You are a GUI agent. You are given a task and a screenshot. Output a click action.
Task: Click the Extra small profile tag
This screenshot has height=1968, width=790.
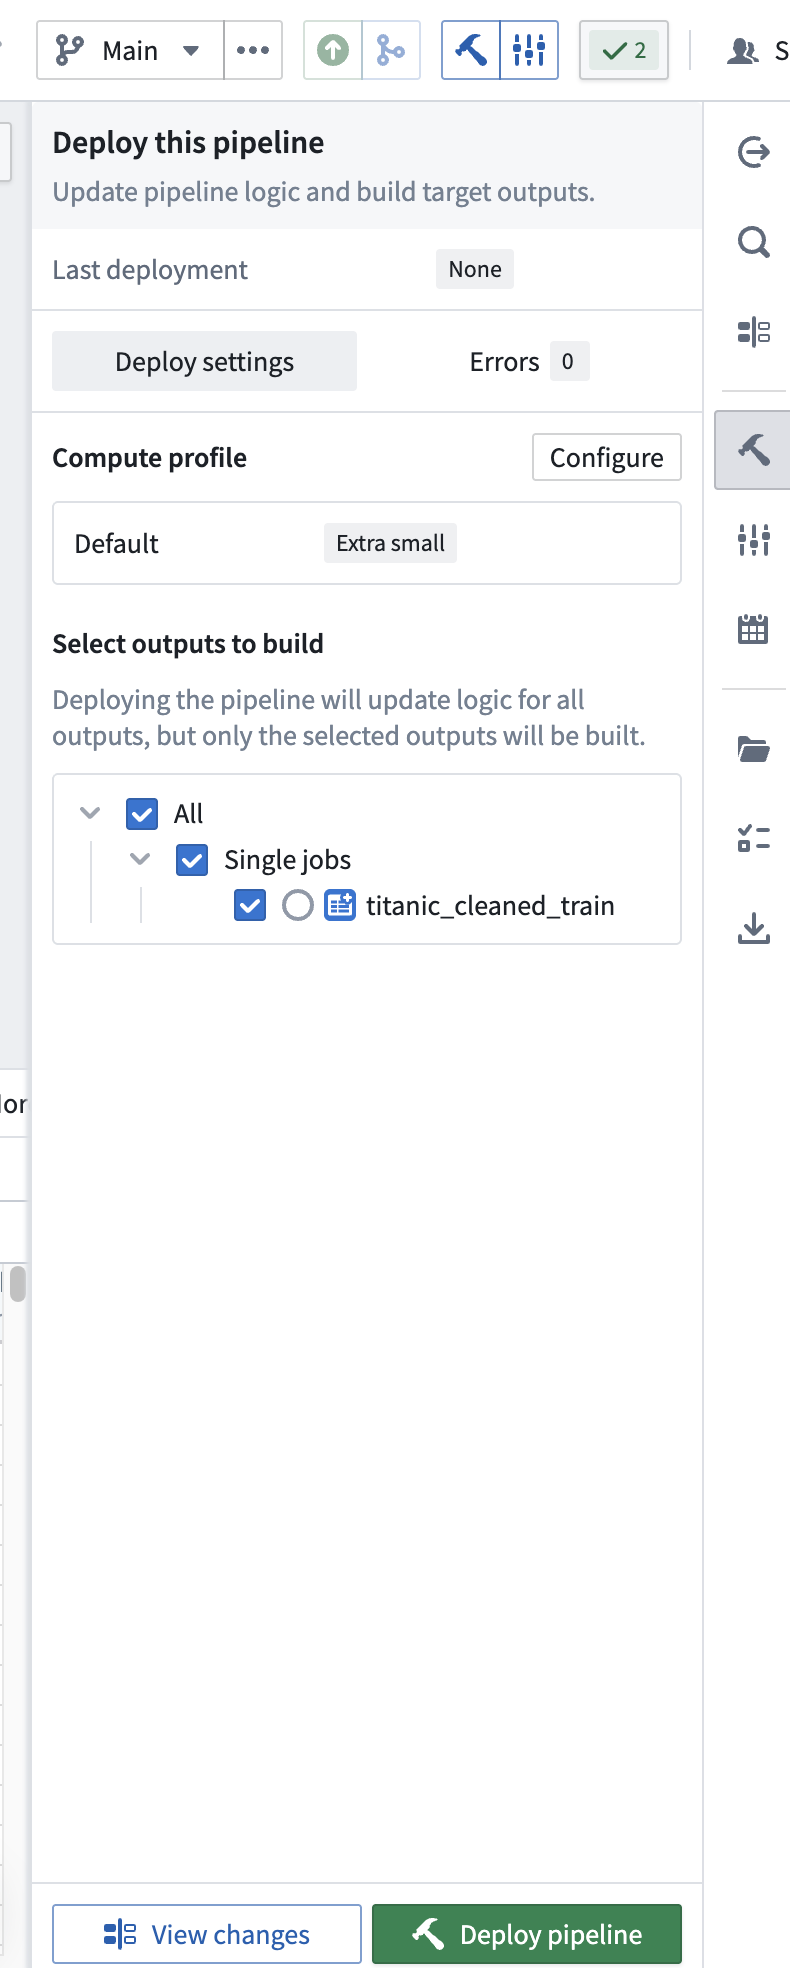(x=390, y=543)
